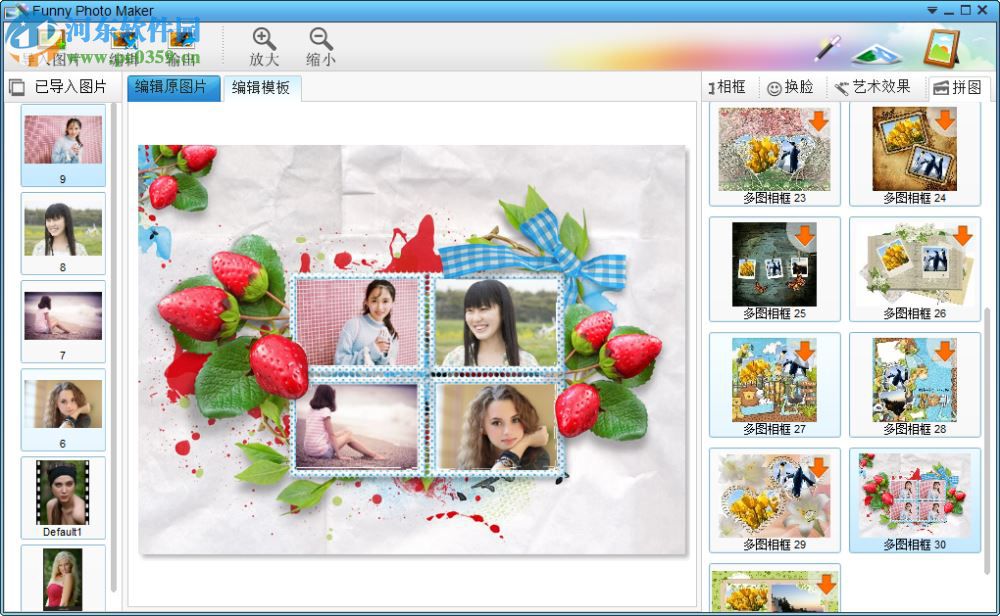Click the landscape image icon near top right
This screenshot has height=616, width=1000.
[x=877, y=52]
